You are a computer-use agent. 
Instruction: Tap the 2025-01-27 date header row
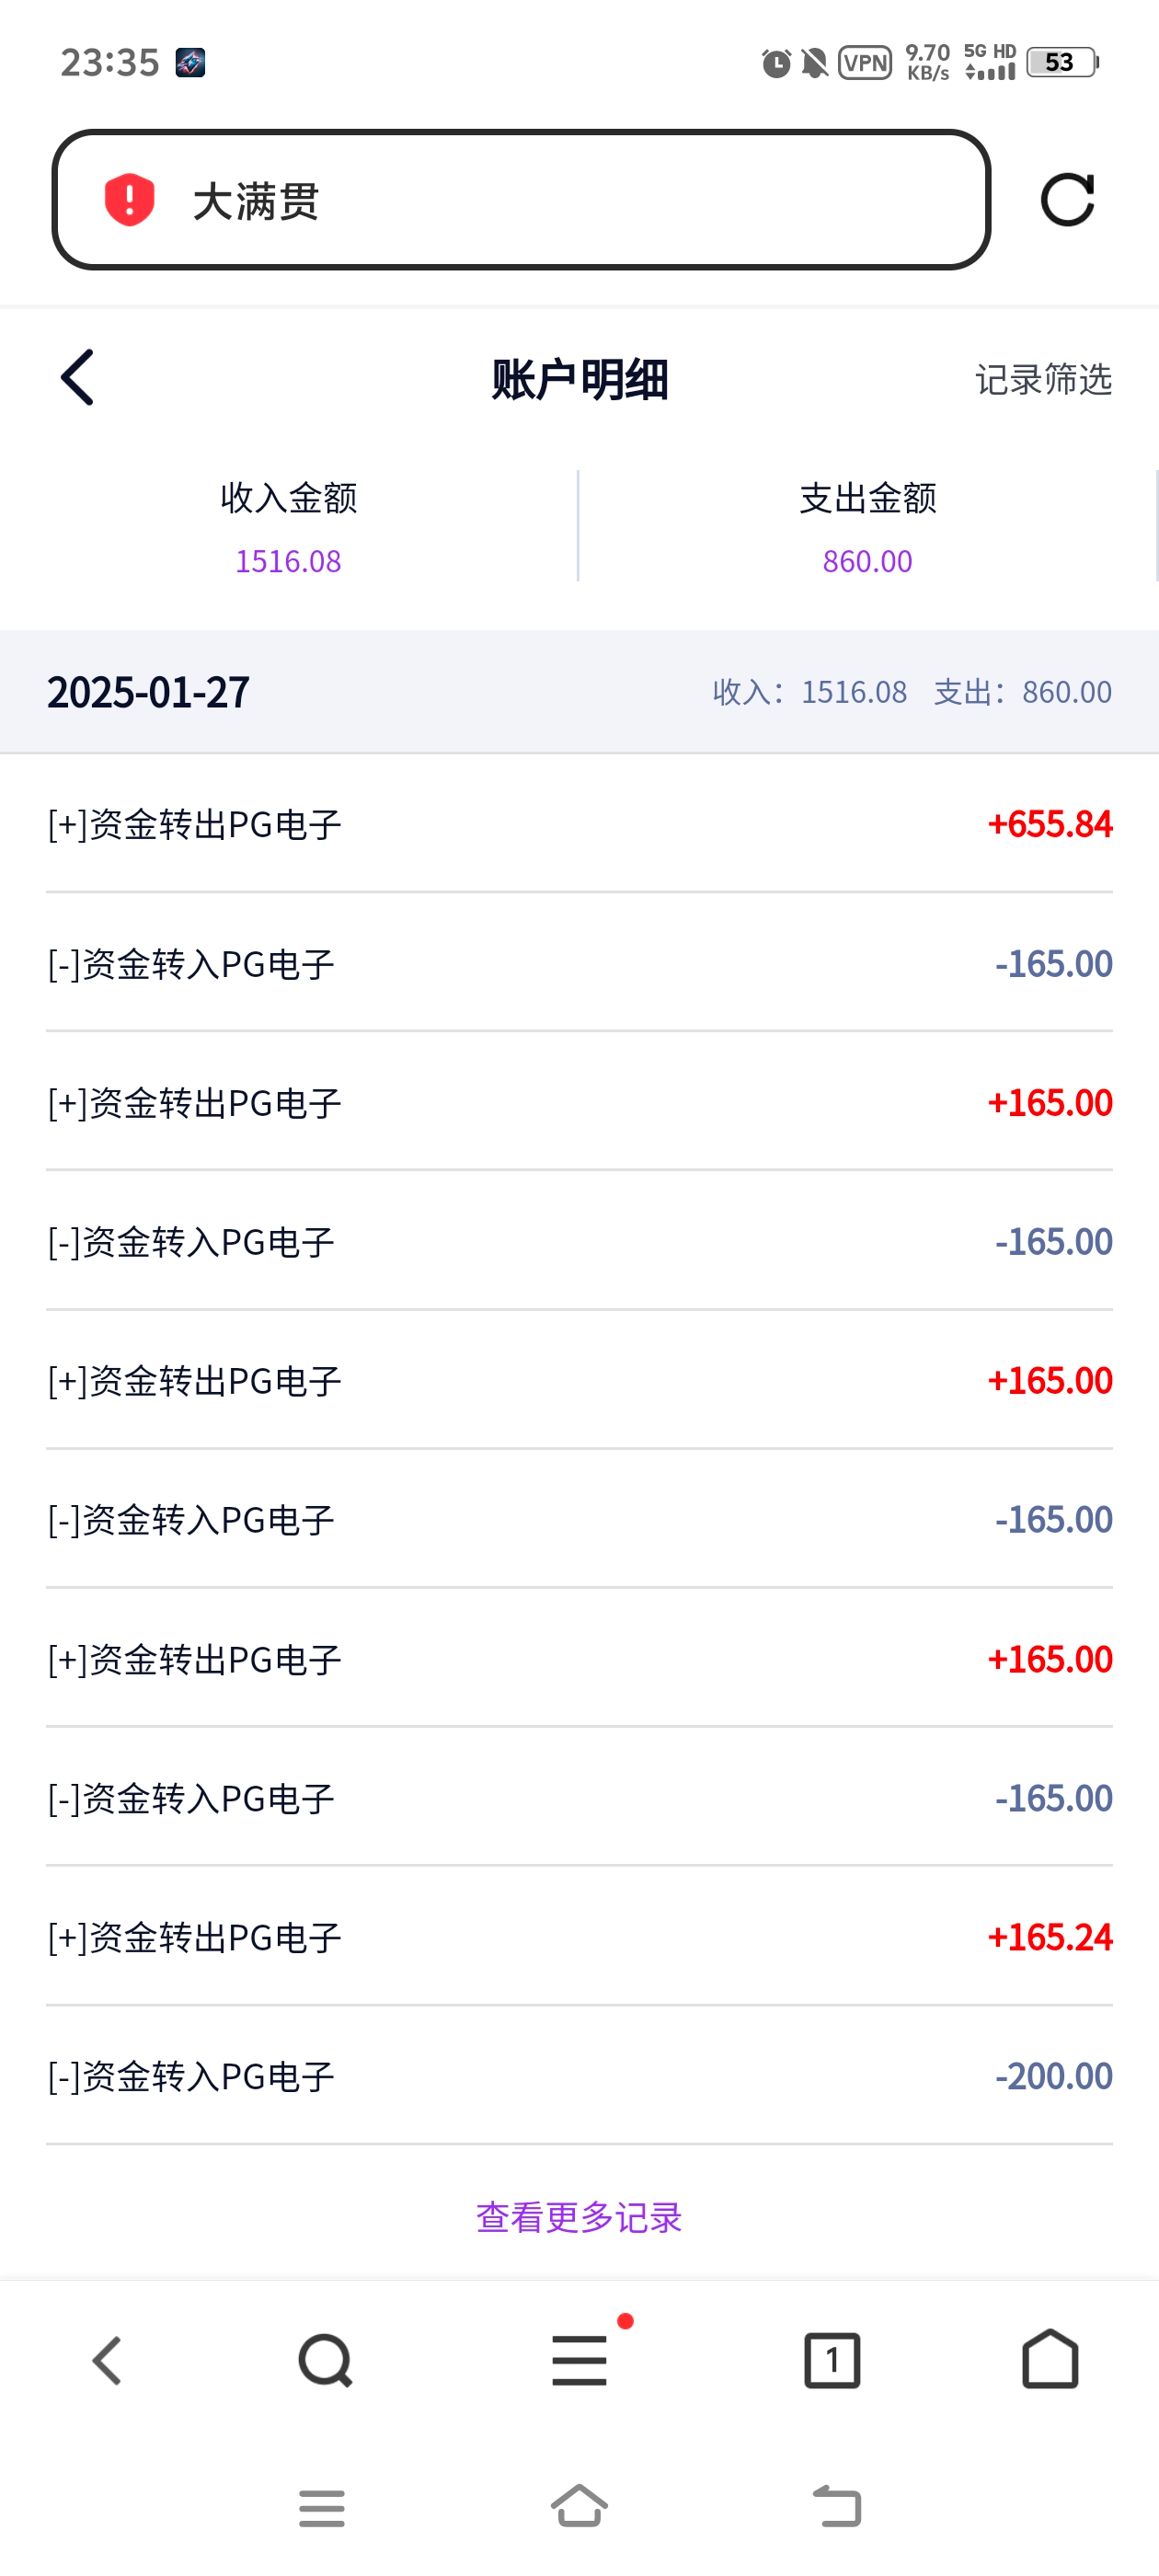pos(579,692)
